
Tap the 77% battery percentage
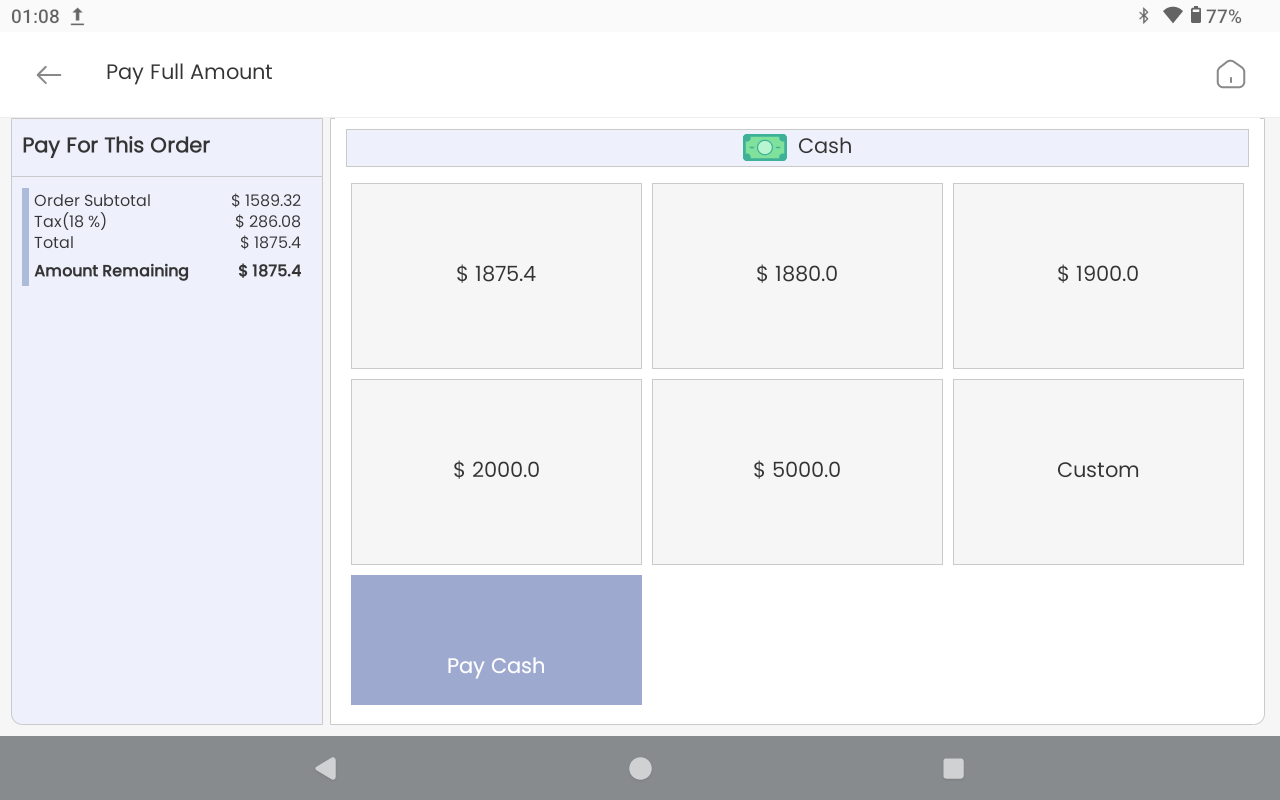point(1224,17)
